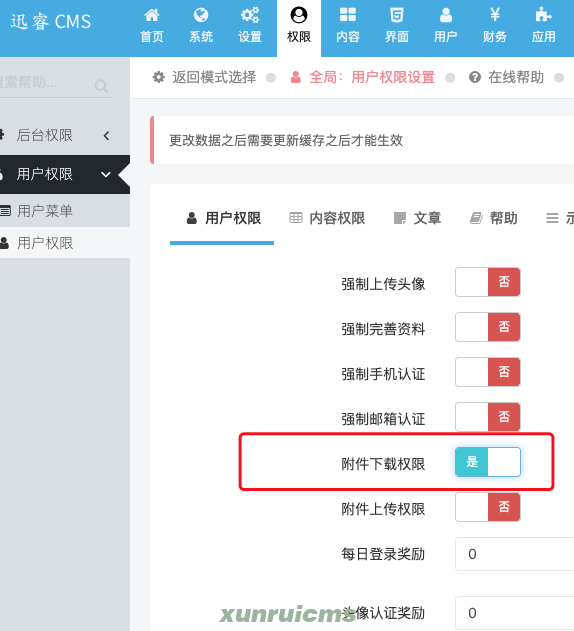Toggle the 强制完善资料 switch
Image resolution: width=574 pixels, height=631 pixels.
click(487, 327)
